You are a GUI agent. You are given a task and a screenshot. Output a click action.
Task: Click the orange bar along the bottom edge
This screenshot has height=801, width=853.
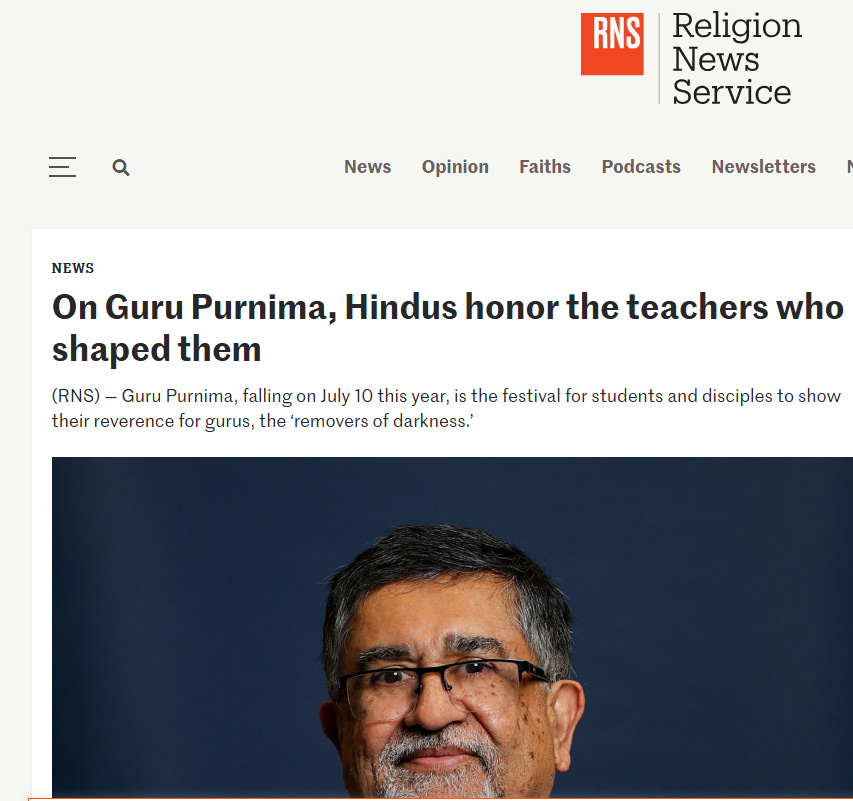tap(441, 799)
